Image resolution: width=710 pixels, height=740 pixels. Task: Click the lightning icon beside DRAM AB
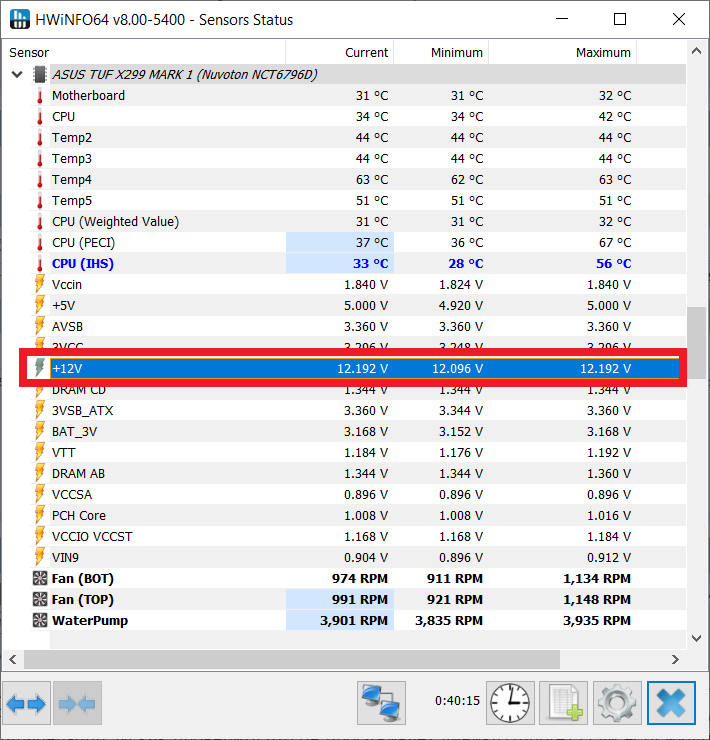coord(40,474)
